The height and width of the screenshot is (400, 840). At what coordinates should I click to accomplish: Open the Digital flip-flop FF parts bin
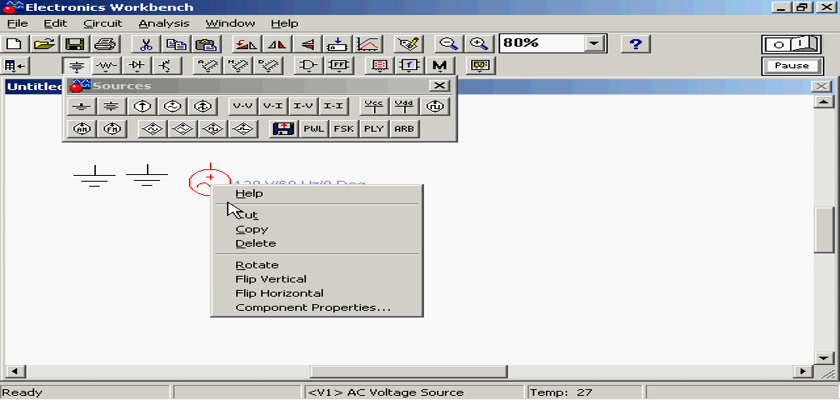point(339,66)
